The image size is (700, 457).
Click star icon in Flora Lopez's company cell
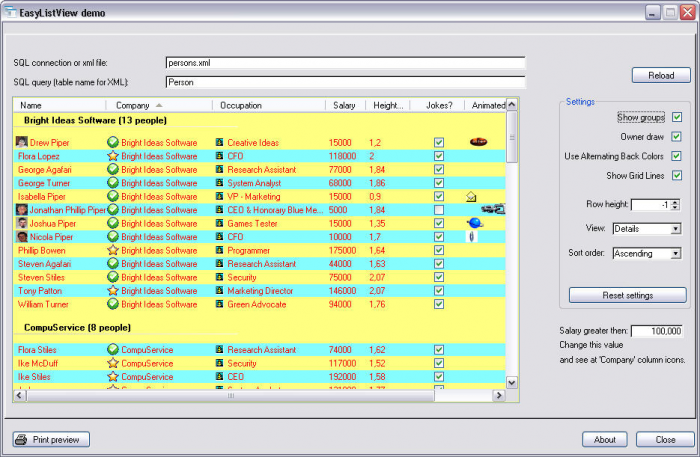(113, 156)
